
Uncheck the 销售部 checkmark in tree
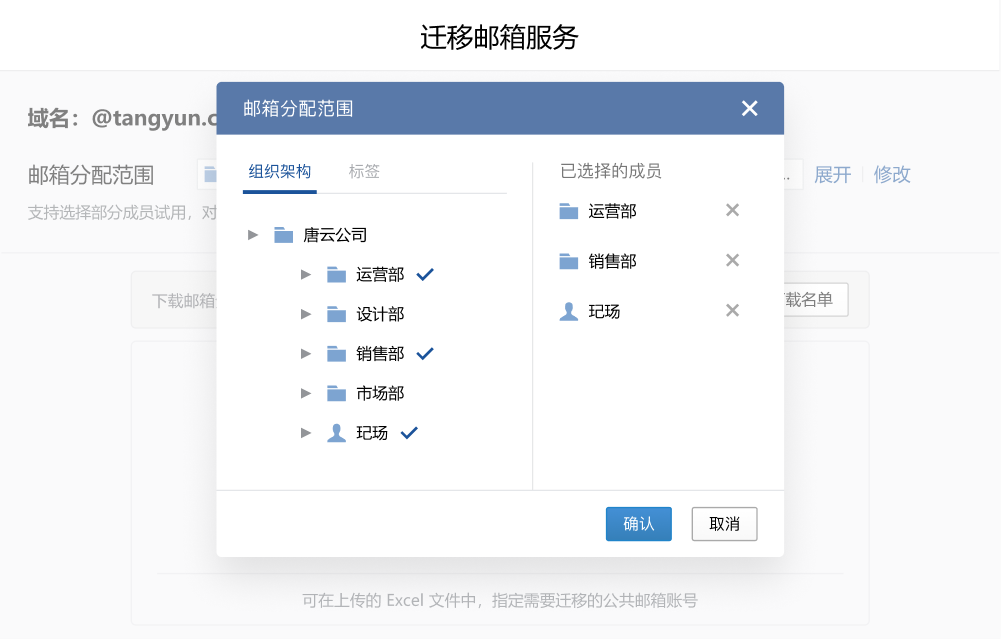[x=424, y=353]
